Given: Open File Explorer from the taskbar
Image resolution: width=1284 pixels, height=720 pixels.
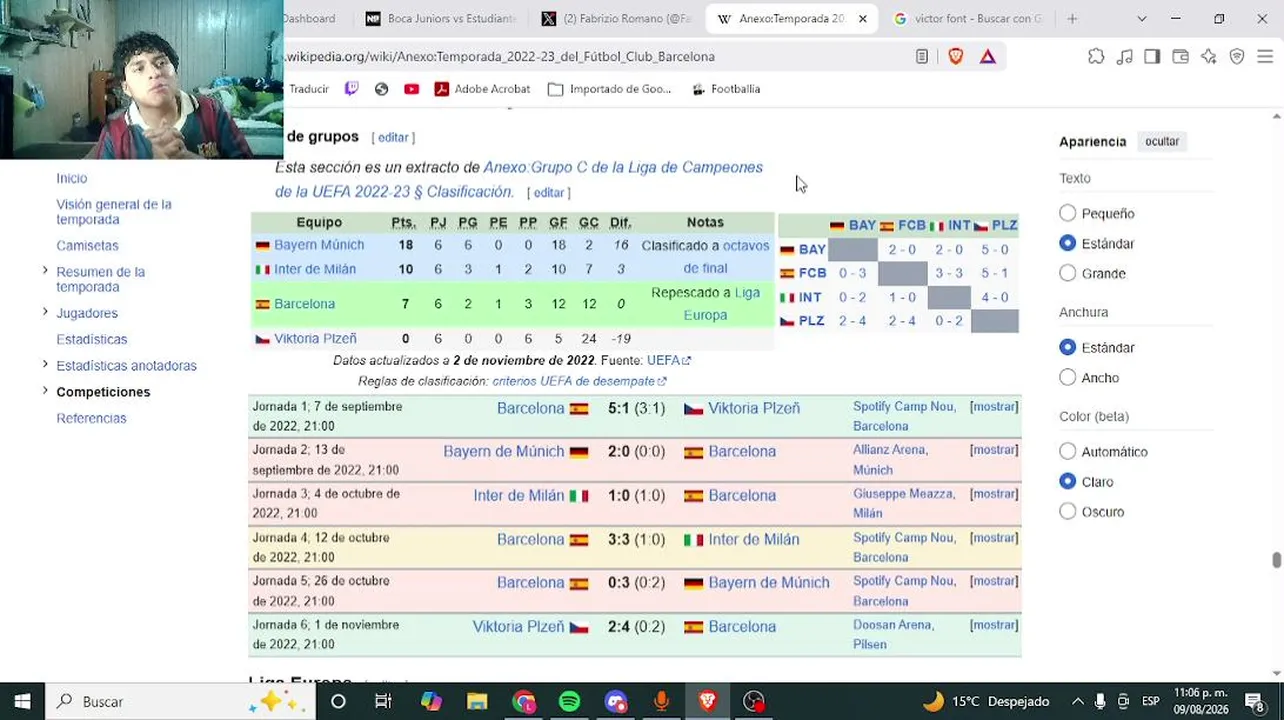Looking at the screenshot, I should tap(477, 701).
